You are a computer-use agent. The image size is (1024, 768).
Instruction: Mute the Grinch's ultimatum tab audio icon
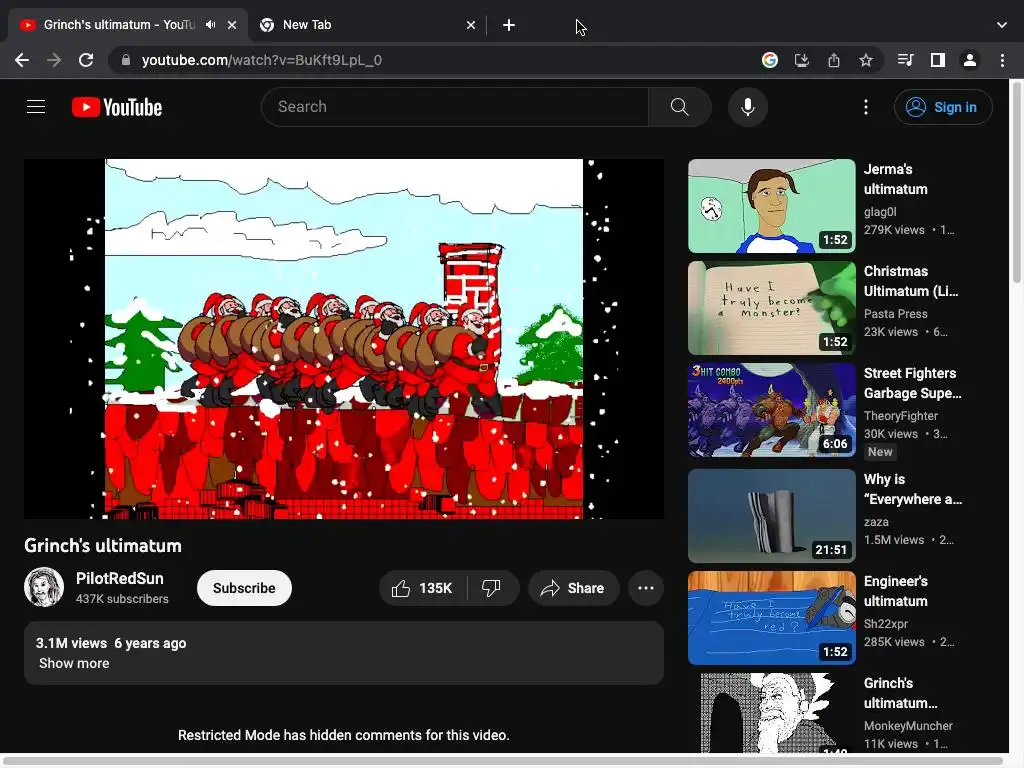(x=210, y=25)
